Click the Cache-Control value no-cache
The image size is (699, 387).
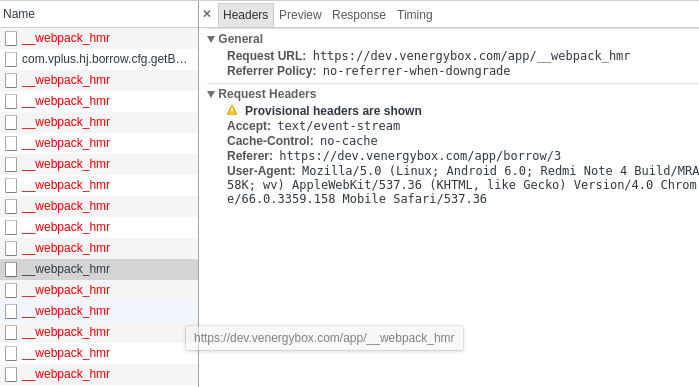pos(349,141)
